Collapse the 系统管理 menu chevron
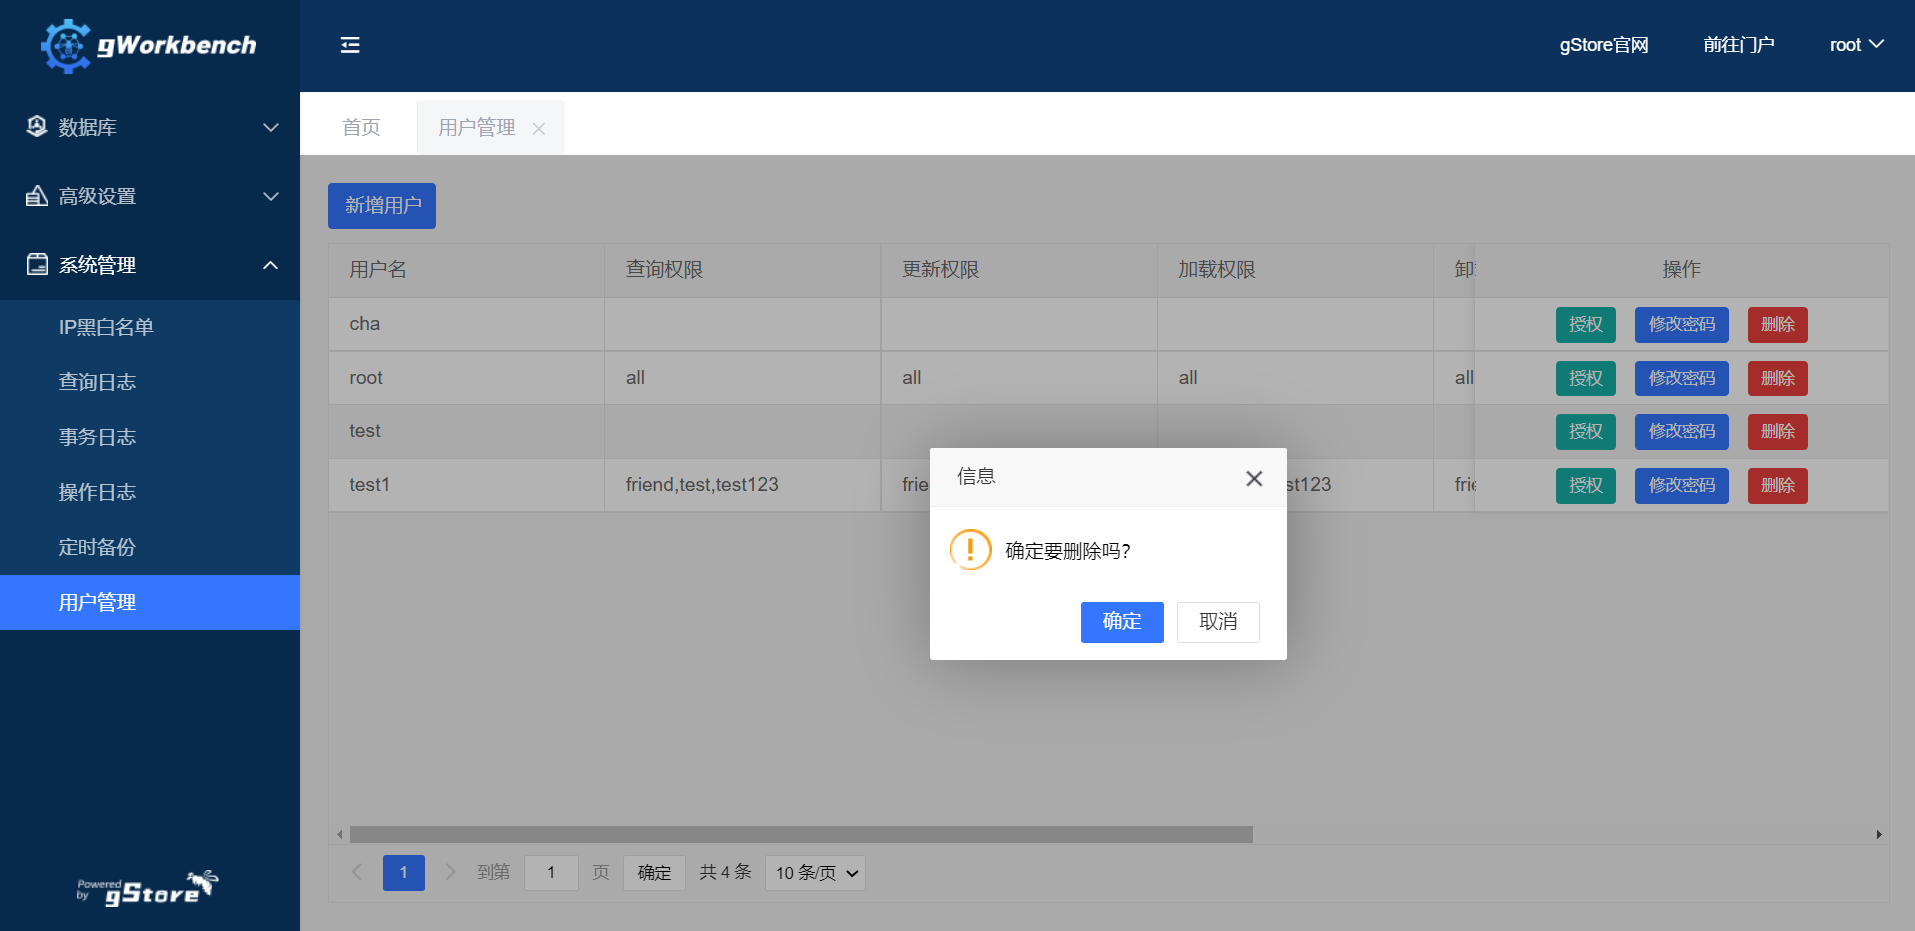This screenshot has width=1915, height=931. click(x=270, y=265)
